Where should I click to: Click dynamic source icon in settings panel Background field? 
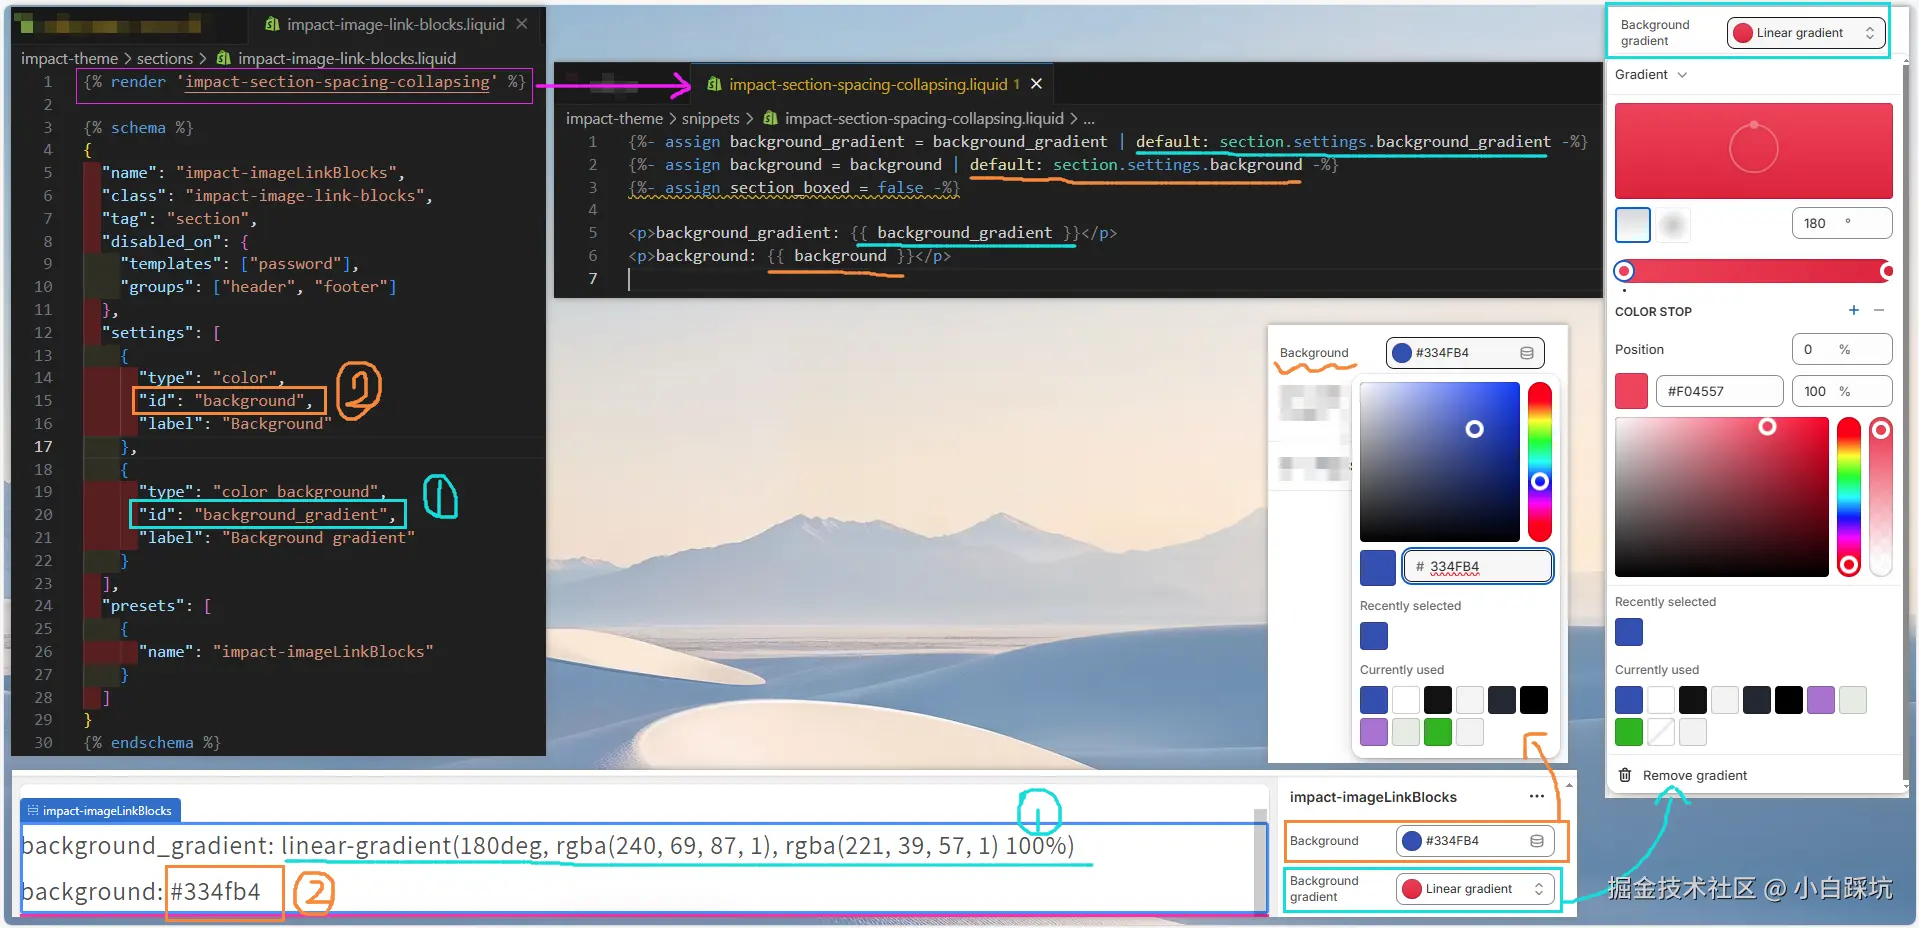[1537, 841]
